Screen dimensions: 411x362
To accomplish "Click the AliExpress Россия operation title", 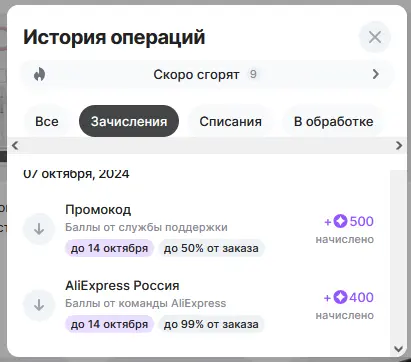I will click(x=122, y=286).
